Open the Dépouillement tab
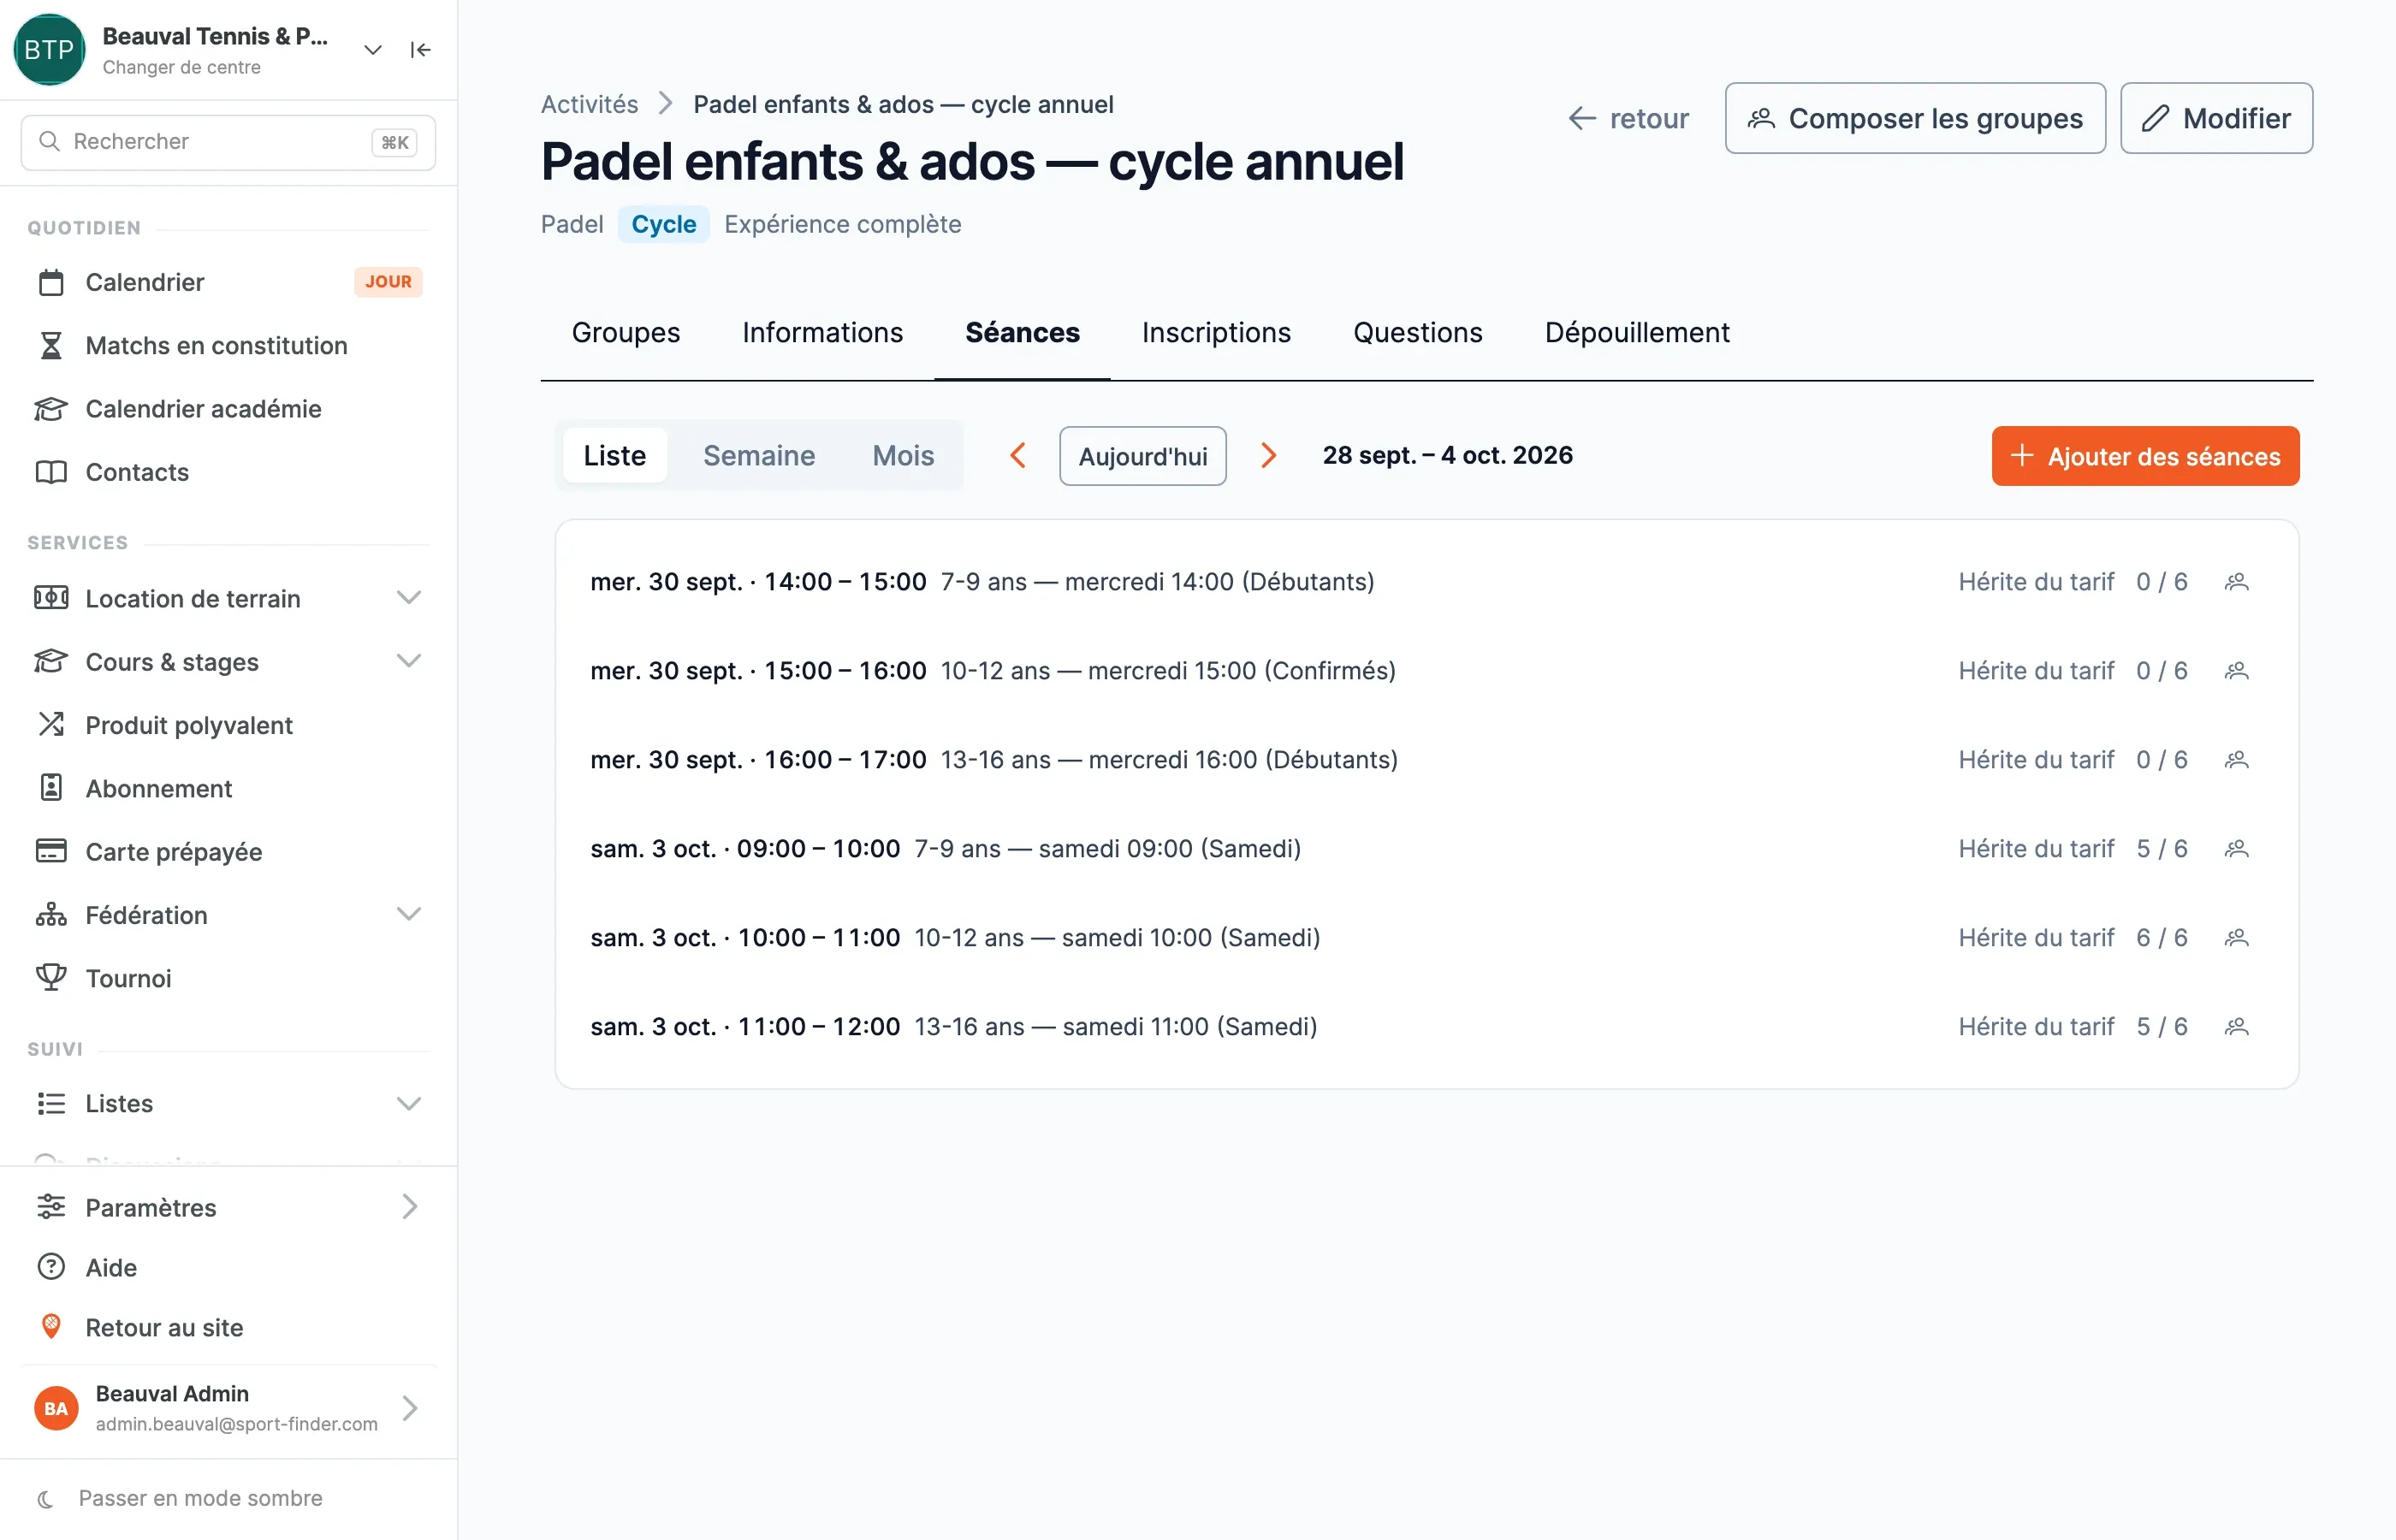 [1637, 333]
